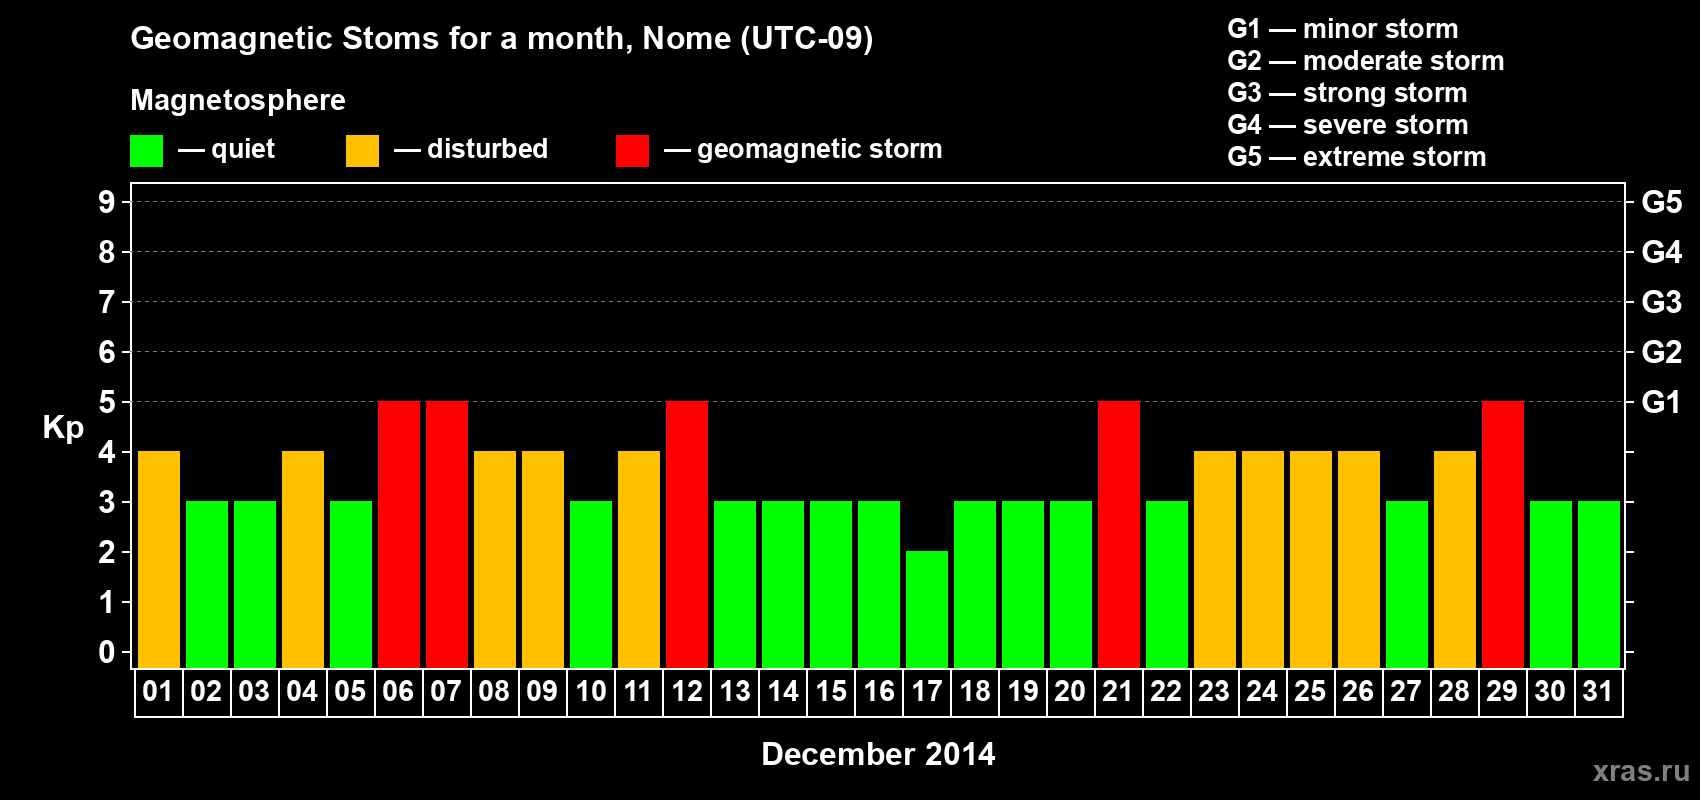
Task: Select the red bar for day 06
Action: [399, 534]
